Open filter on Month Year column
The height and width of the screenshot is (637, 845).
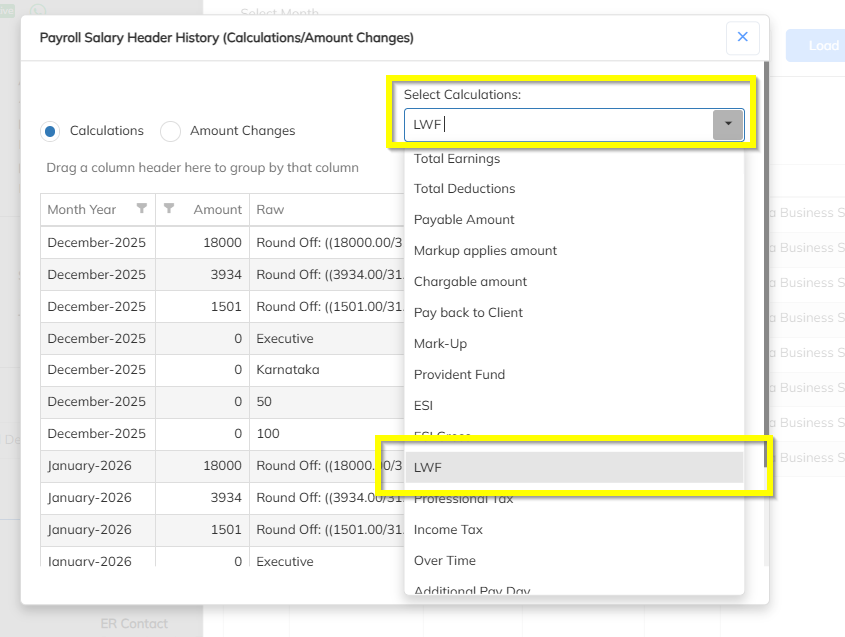click(141, 209)
